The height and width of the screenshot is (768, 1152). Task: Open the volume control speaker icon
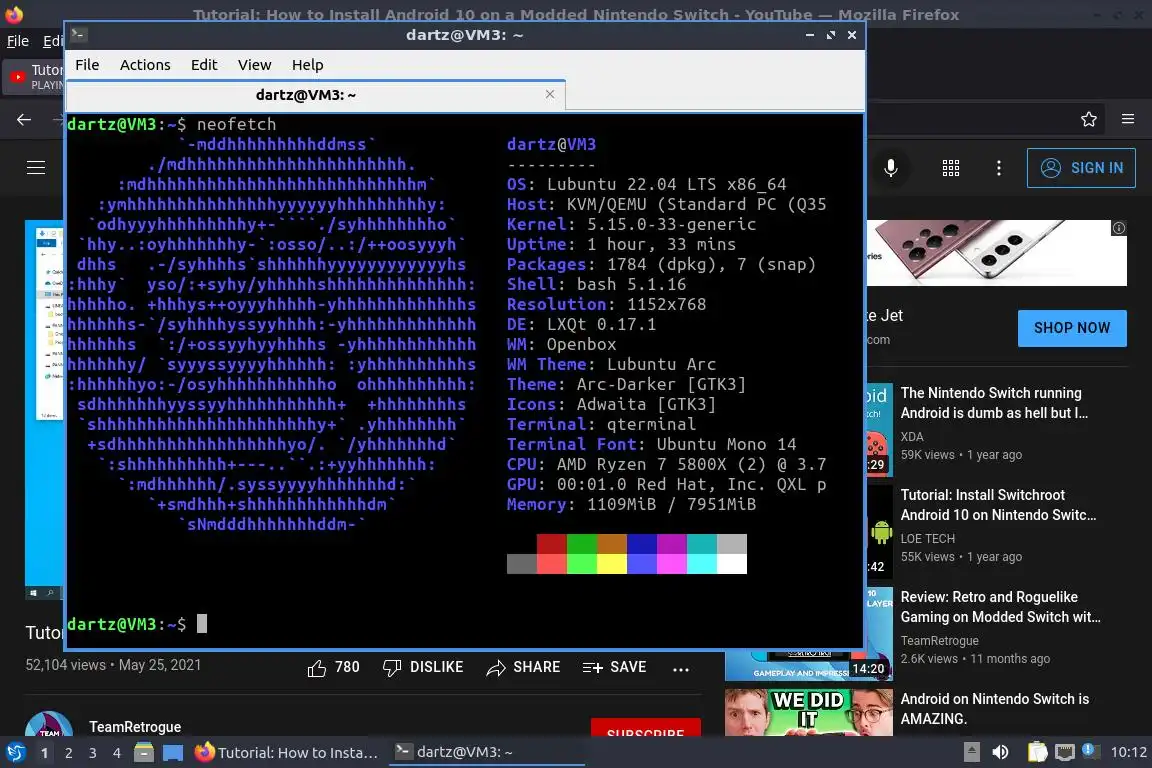point(1000,752)
